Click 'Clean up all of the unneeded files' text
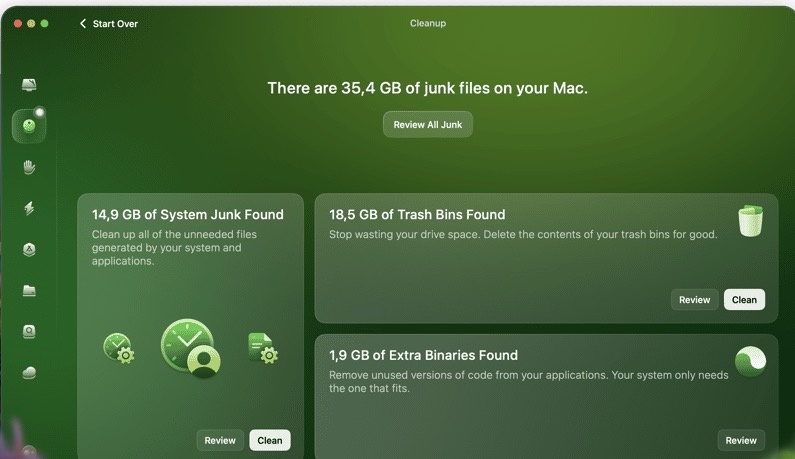795x459 pixels. click(x=174, y=248)
